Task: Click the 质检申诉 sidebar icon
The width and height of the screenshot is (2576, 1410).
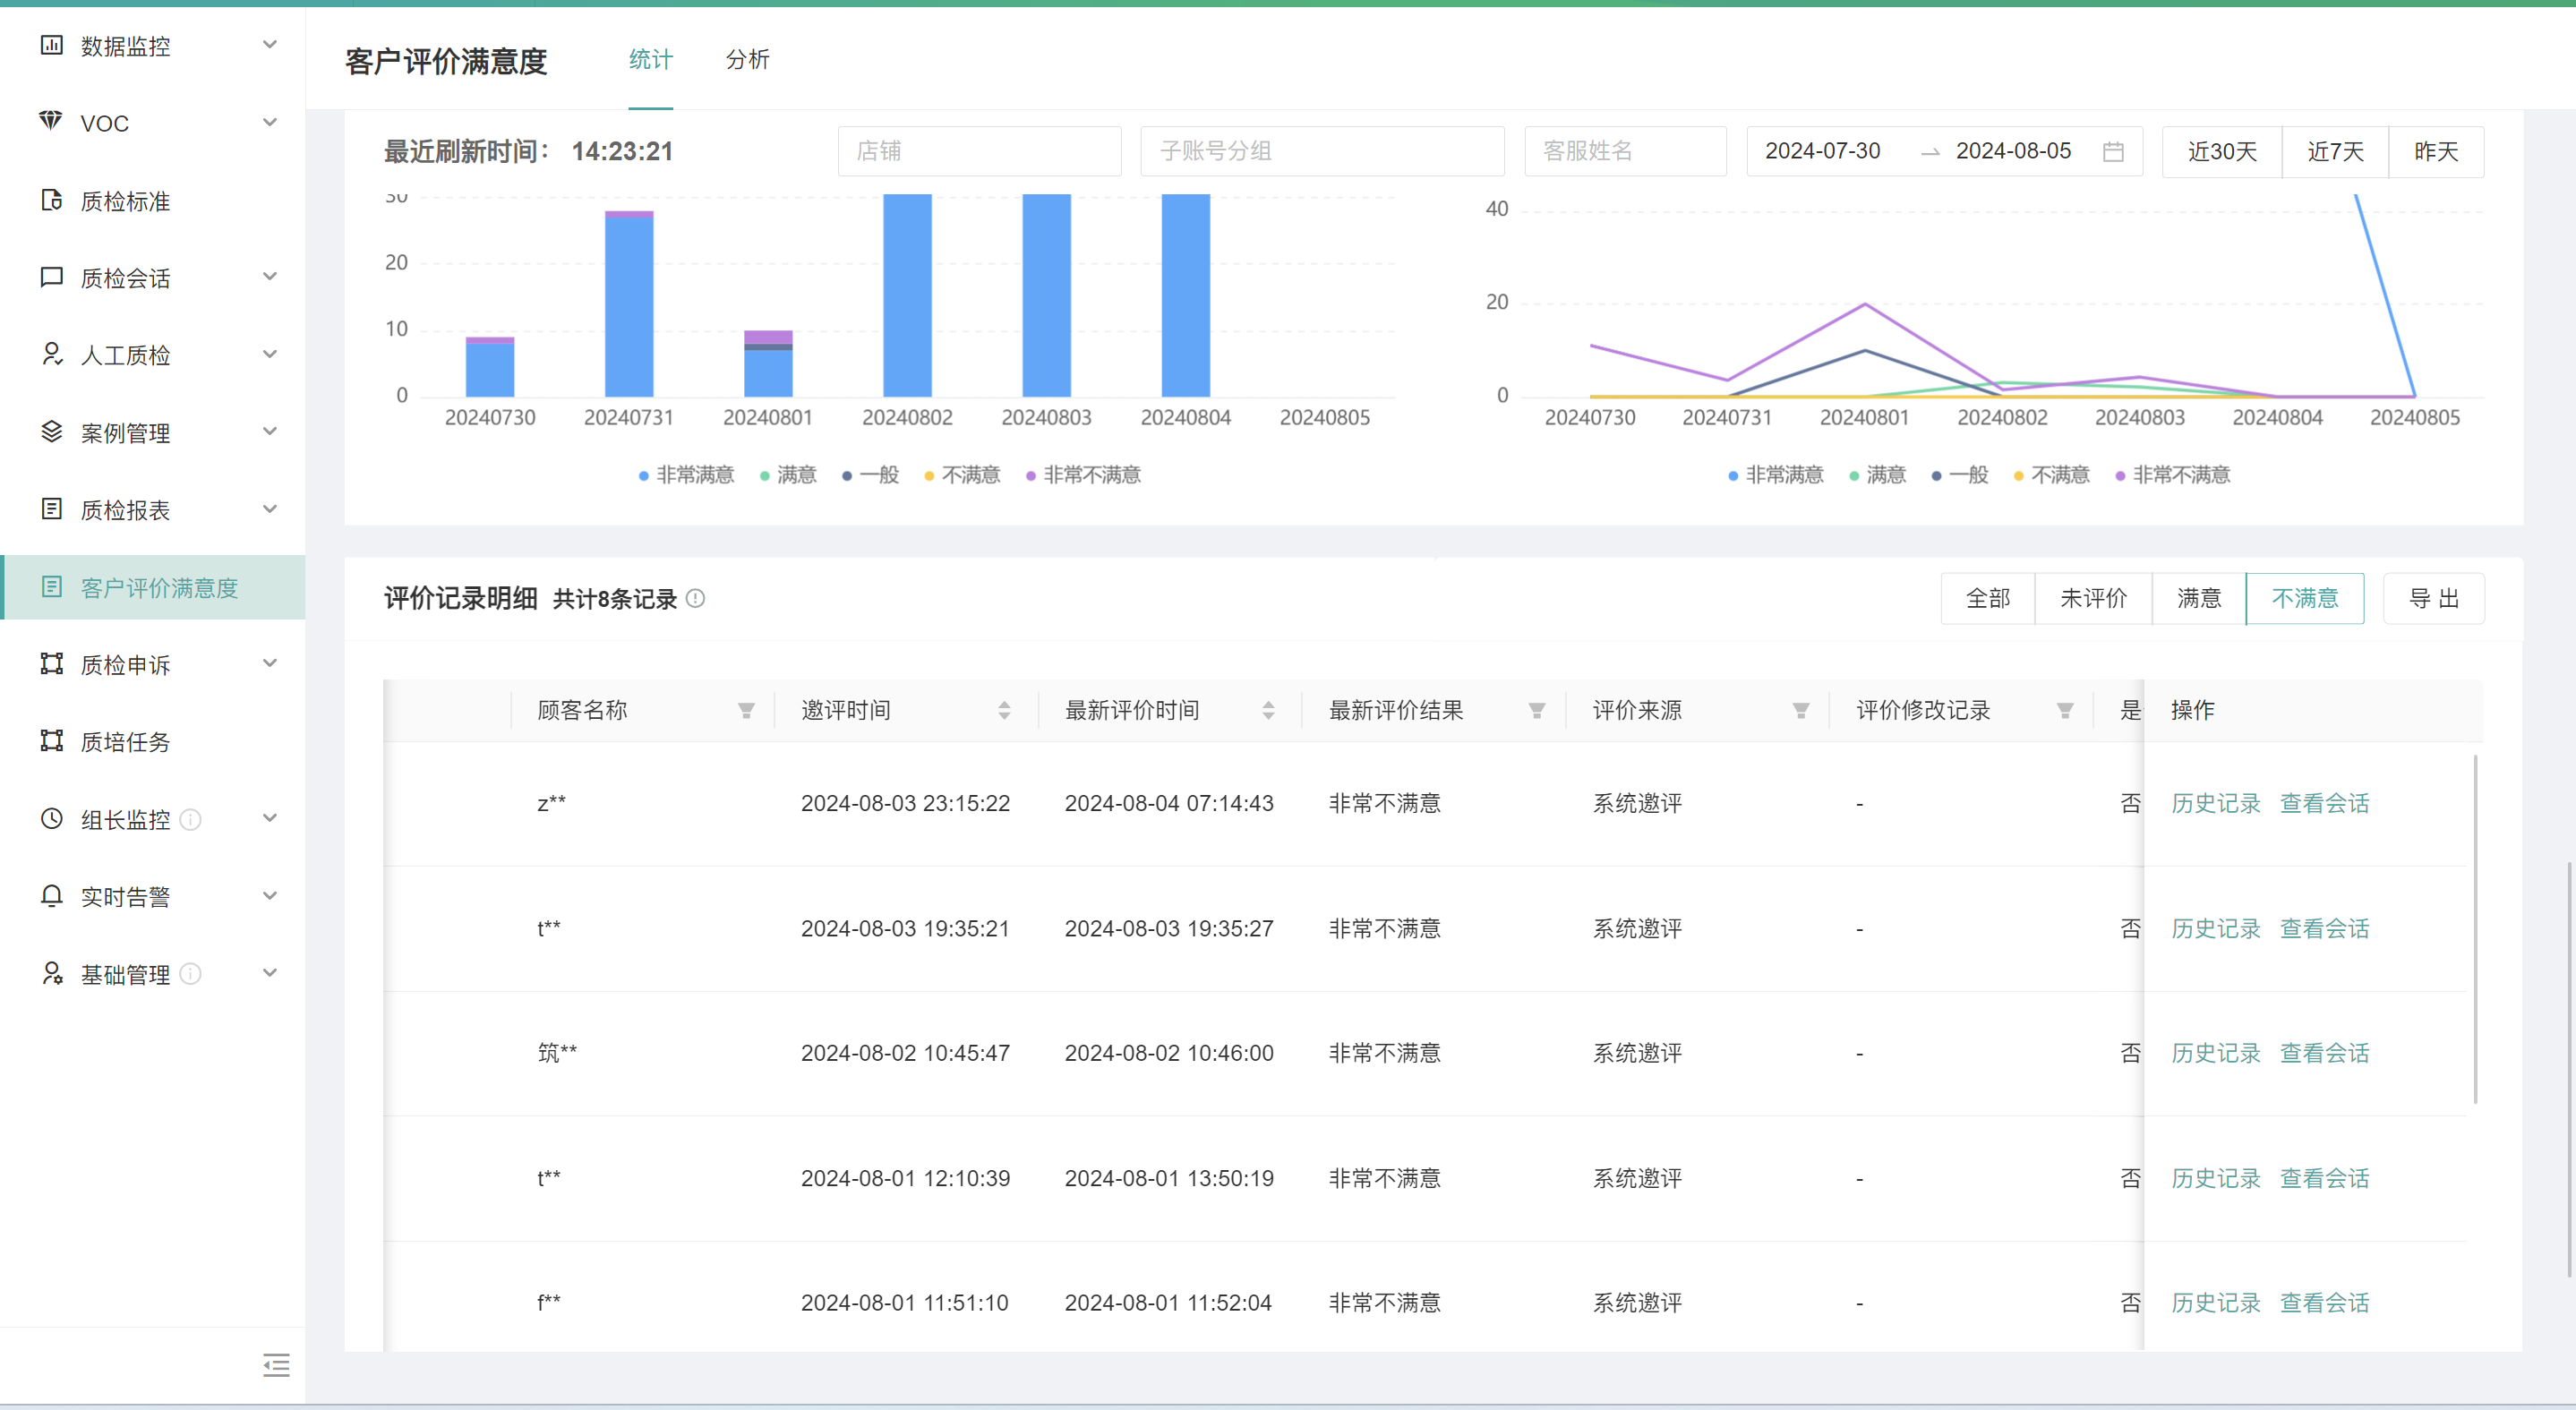Action: click(x=51, y=664)
